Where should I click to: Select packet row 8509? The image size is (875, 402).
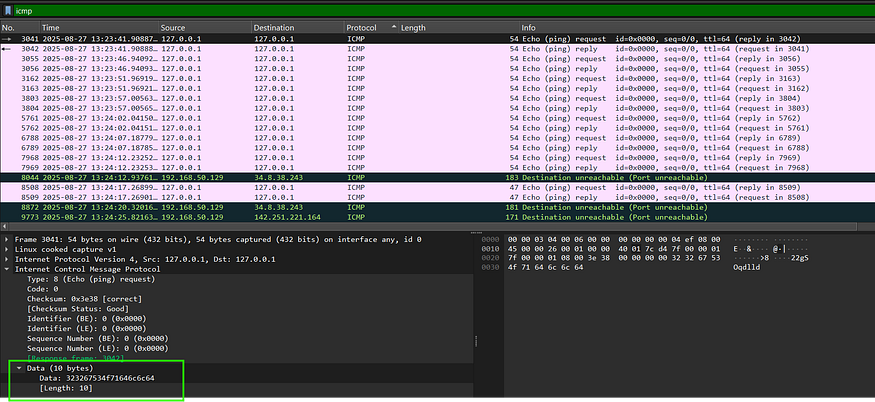[x=438, y=197]
